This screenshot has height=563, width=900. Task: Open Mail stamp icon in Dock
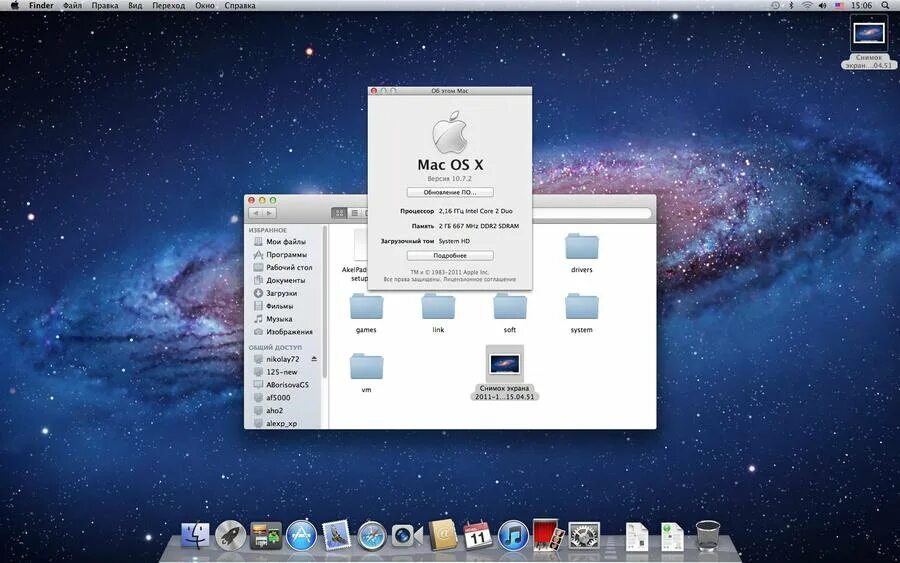tap(336, 535)
